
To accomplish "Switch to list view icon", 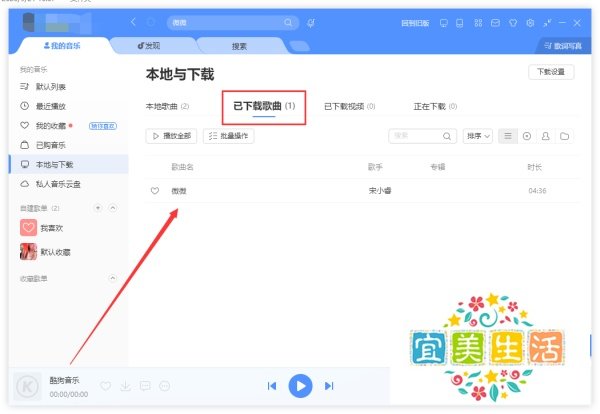I will [x=508, y=136].
